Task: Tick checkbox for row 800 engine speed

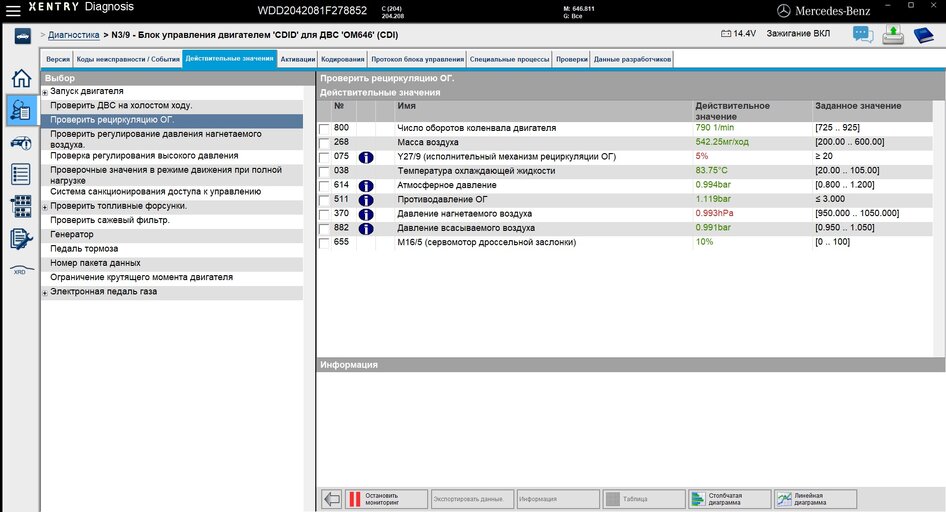Action: click(325, 129)
